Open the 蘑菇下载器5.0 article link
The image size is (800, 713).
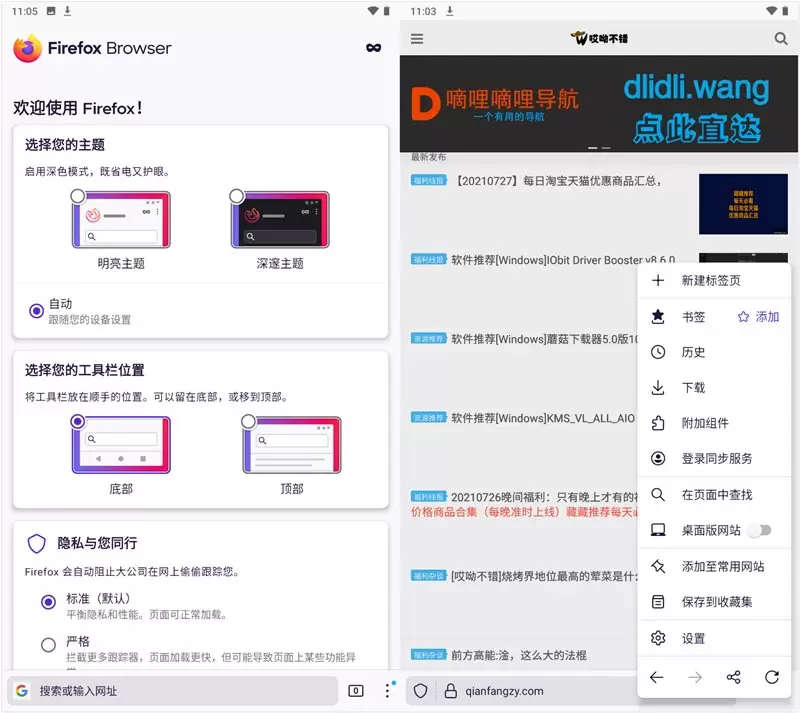[x=544, y=339]
